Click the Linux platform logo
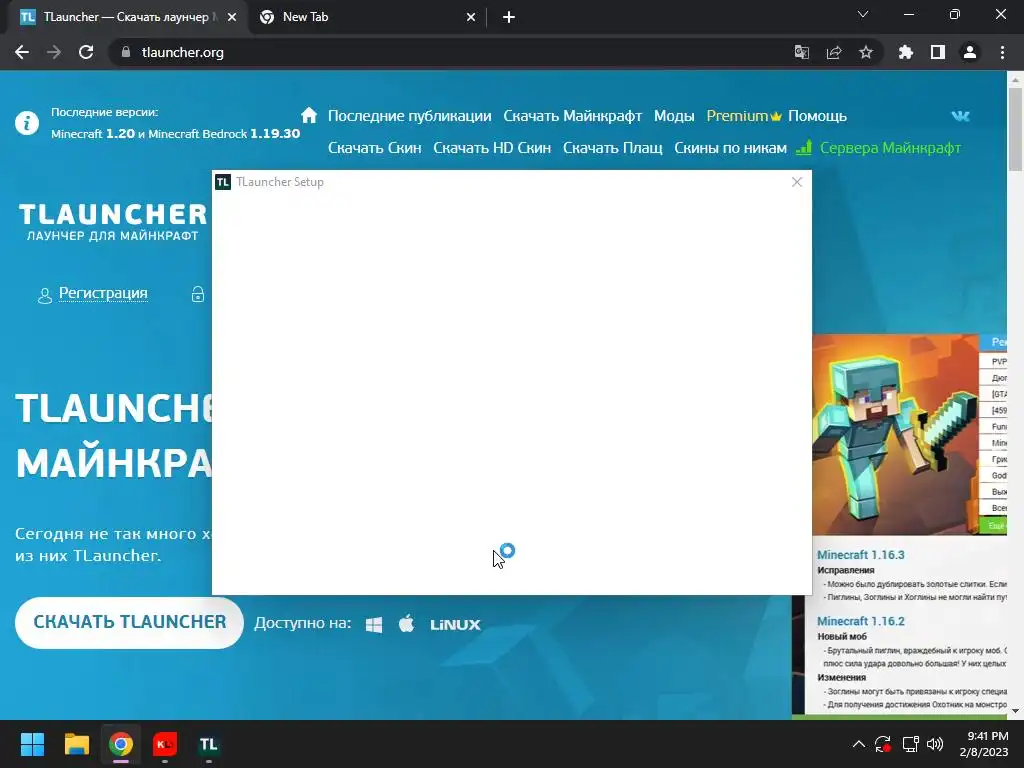Screen dimensions: 1024x768 455,625
